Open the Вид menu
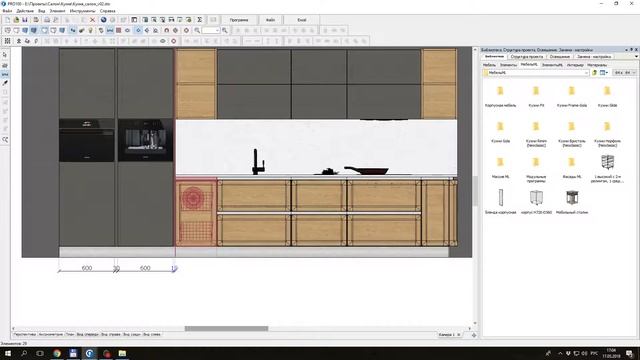Image resolution: width=640 pixels, height=360 pixels. 42,11
